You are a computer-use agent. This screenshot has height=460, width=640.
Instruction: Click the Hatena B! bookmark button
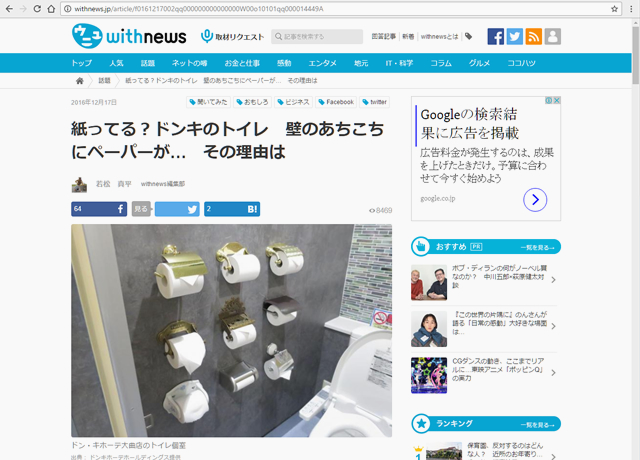coord(232,209)
